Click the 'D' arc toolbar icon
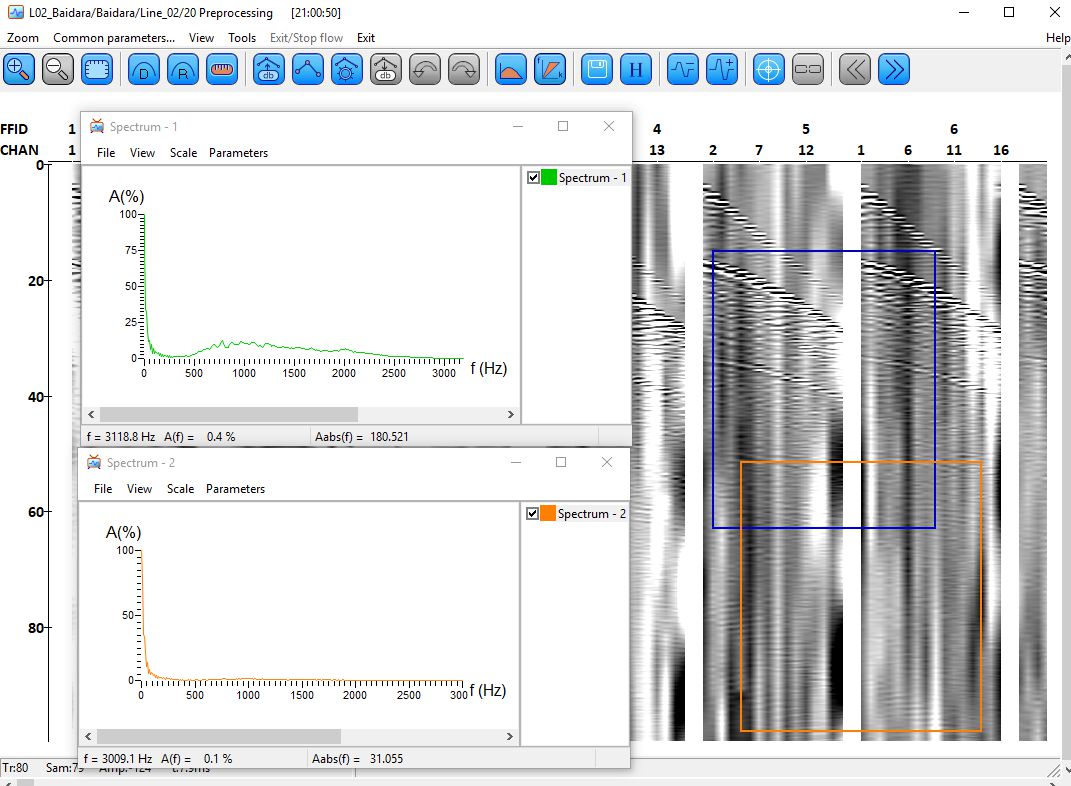The width and height of the screenshot is (1071, 786). click(143, 69)
